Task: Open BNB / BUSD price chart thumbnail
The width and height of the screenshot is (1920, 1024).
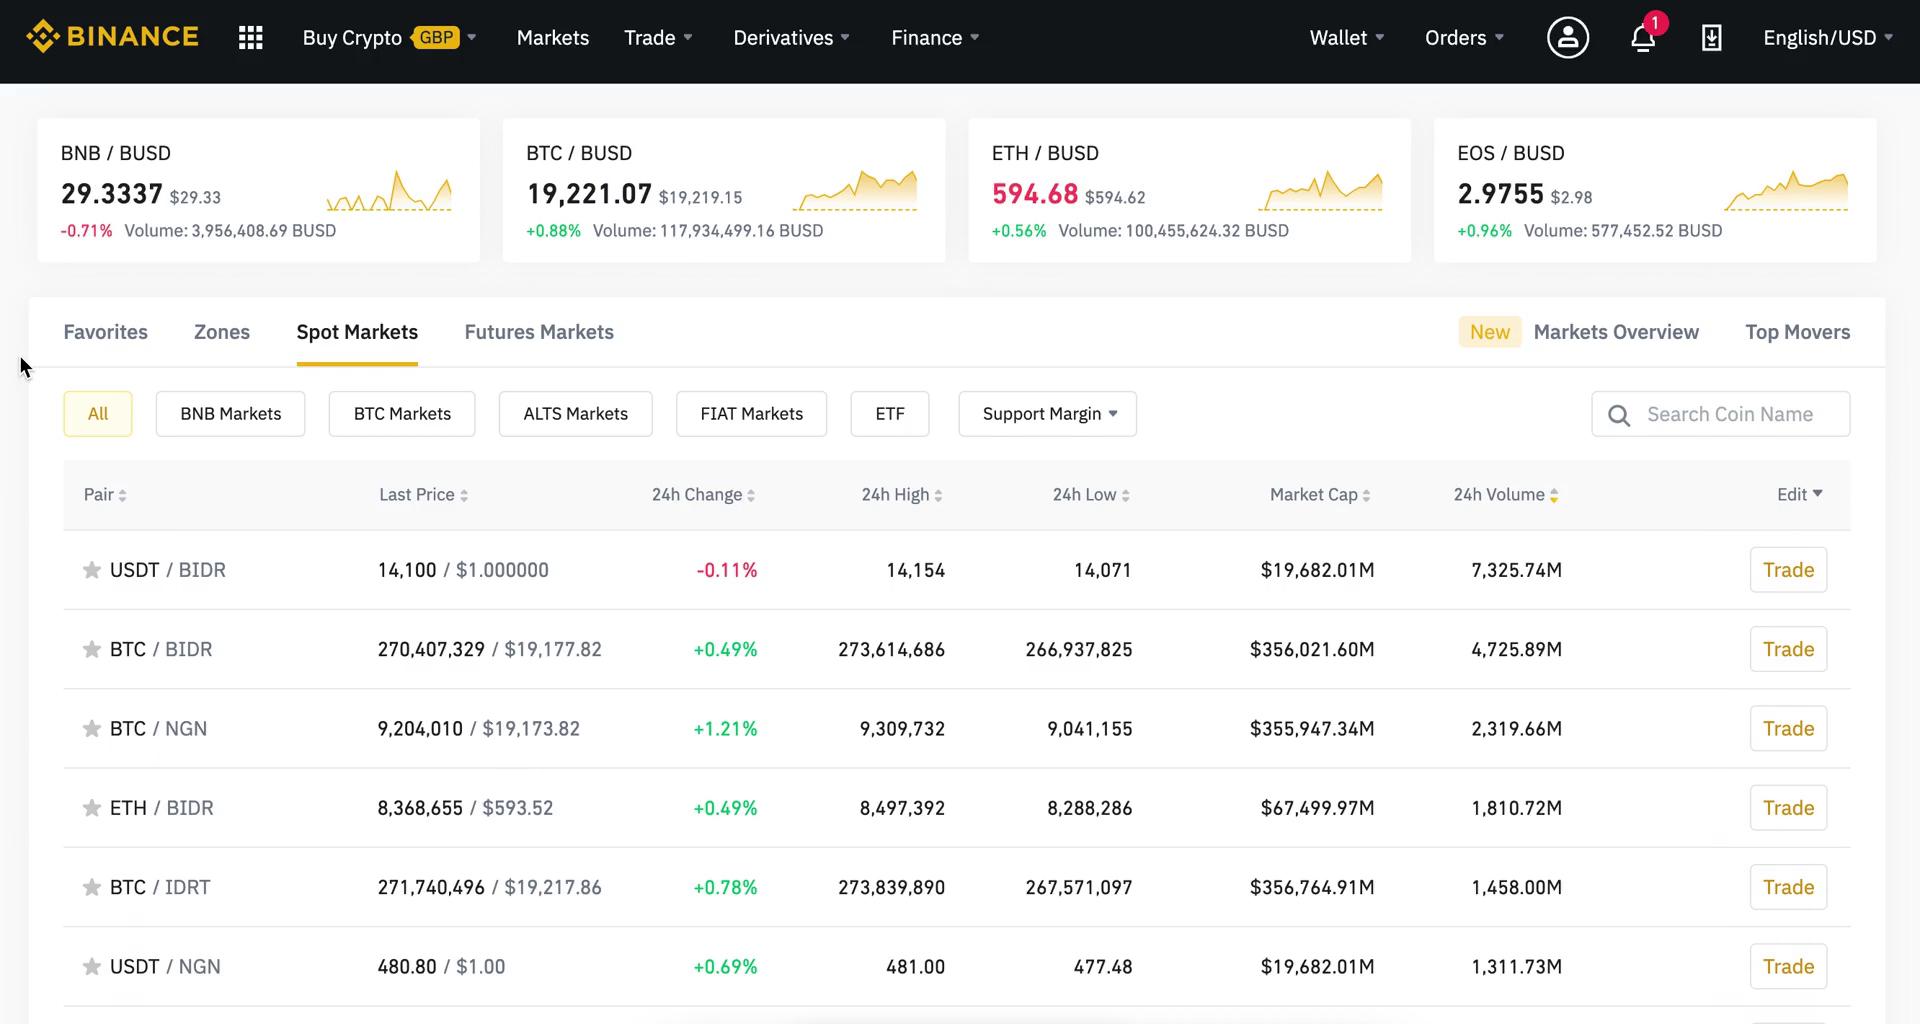Action: click(x=389, y=190)
